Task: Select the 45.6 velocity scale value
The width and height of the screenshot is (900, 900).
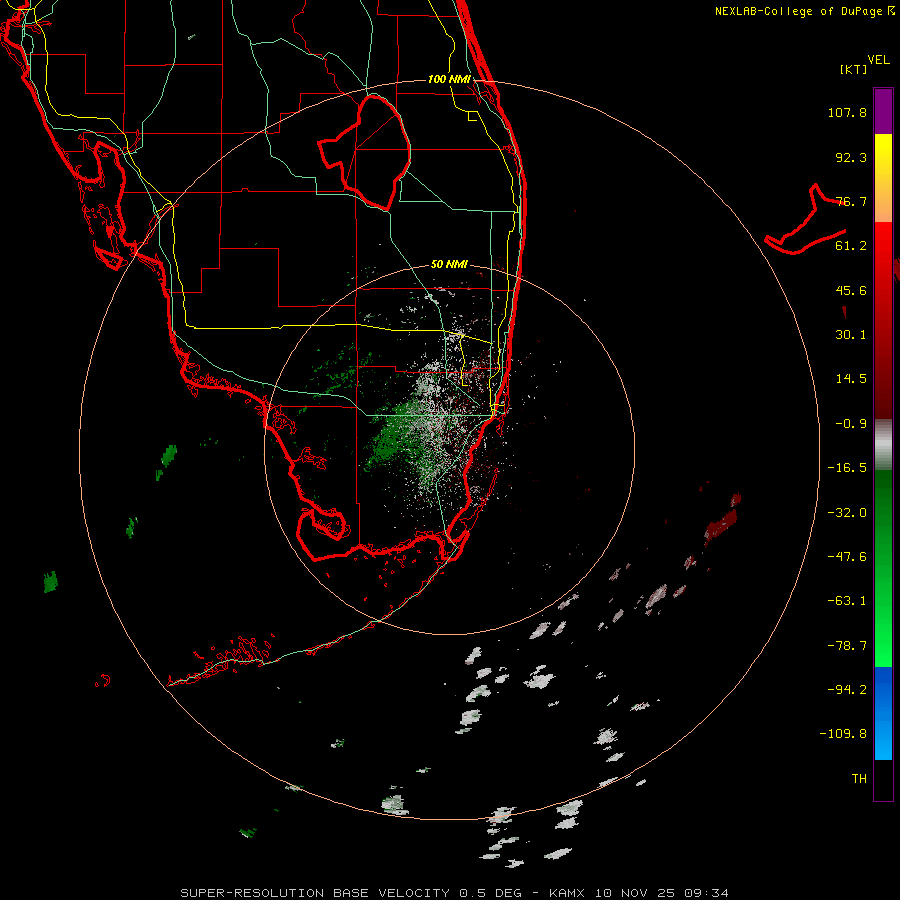Action: point(851,290)
